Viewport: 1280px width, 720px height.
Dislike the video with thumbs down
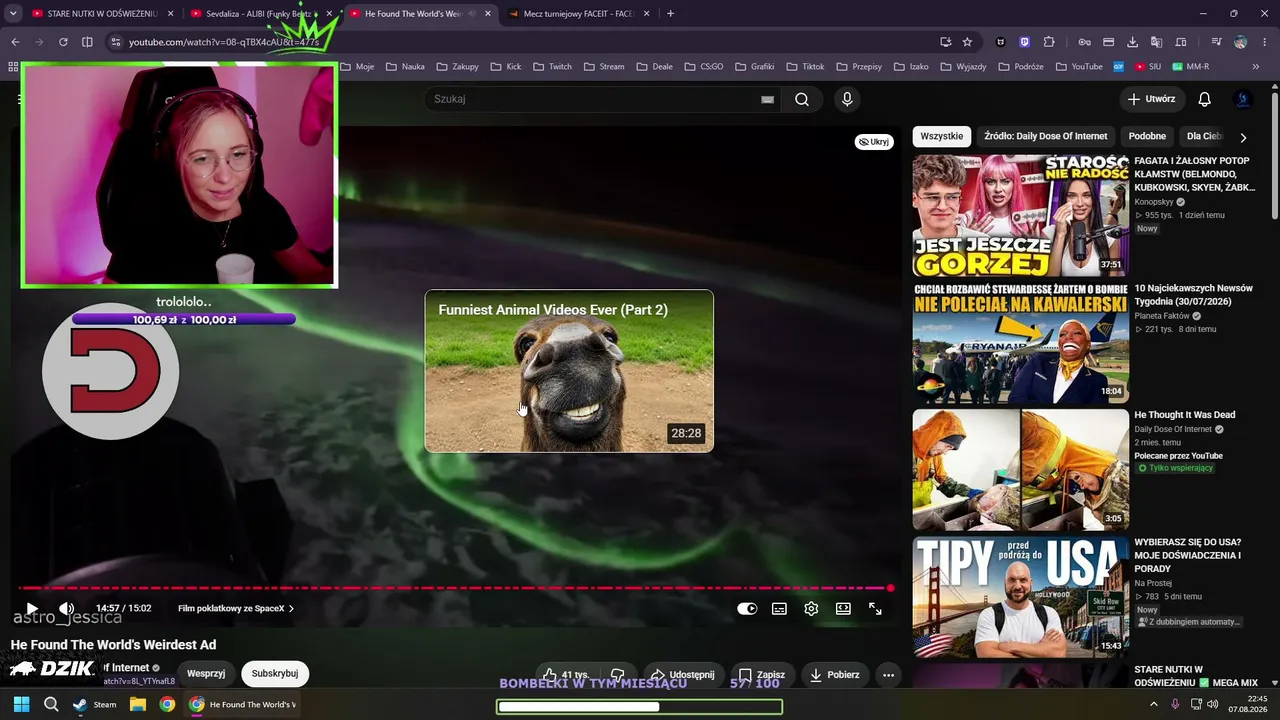[617, 675]
